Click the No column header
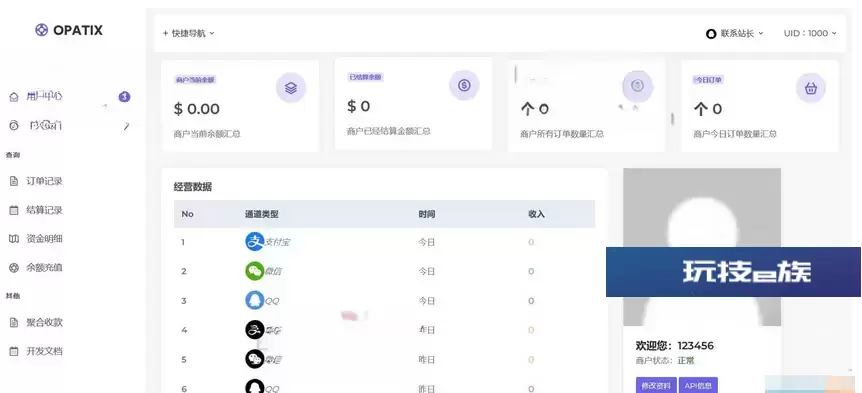 (x=187, y=214)
